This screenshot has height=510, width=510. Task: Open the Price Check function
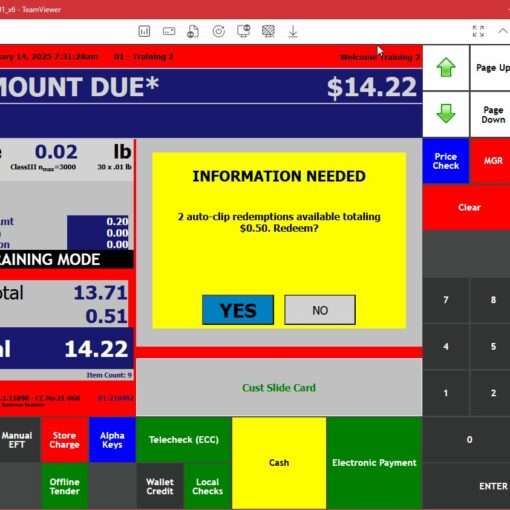pos(446,161)
